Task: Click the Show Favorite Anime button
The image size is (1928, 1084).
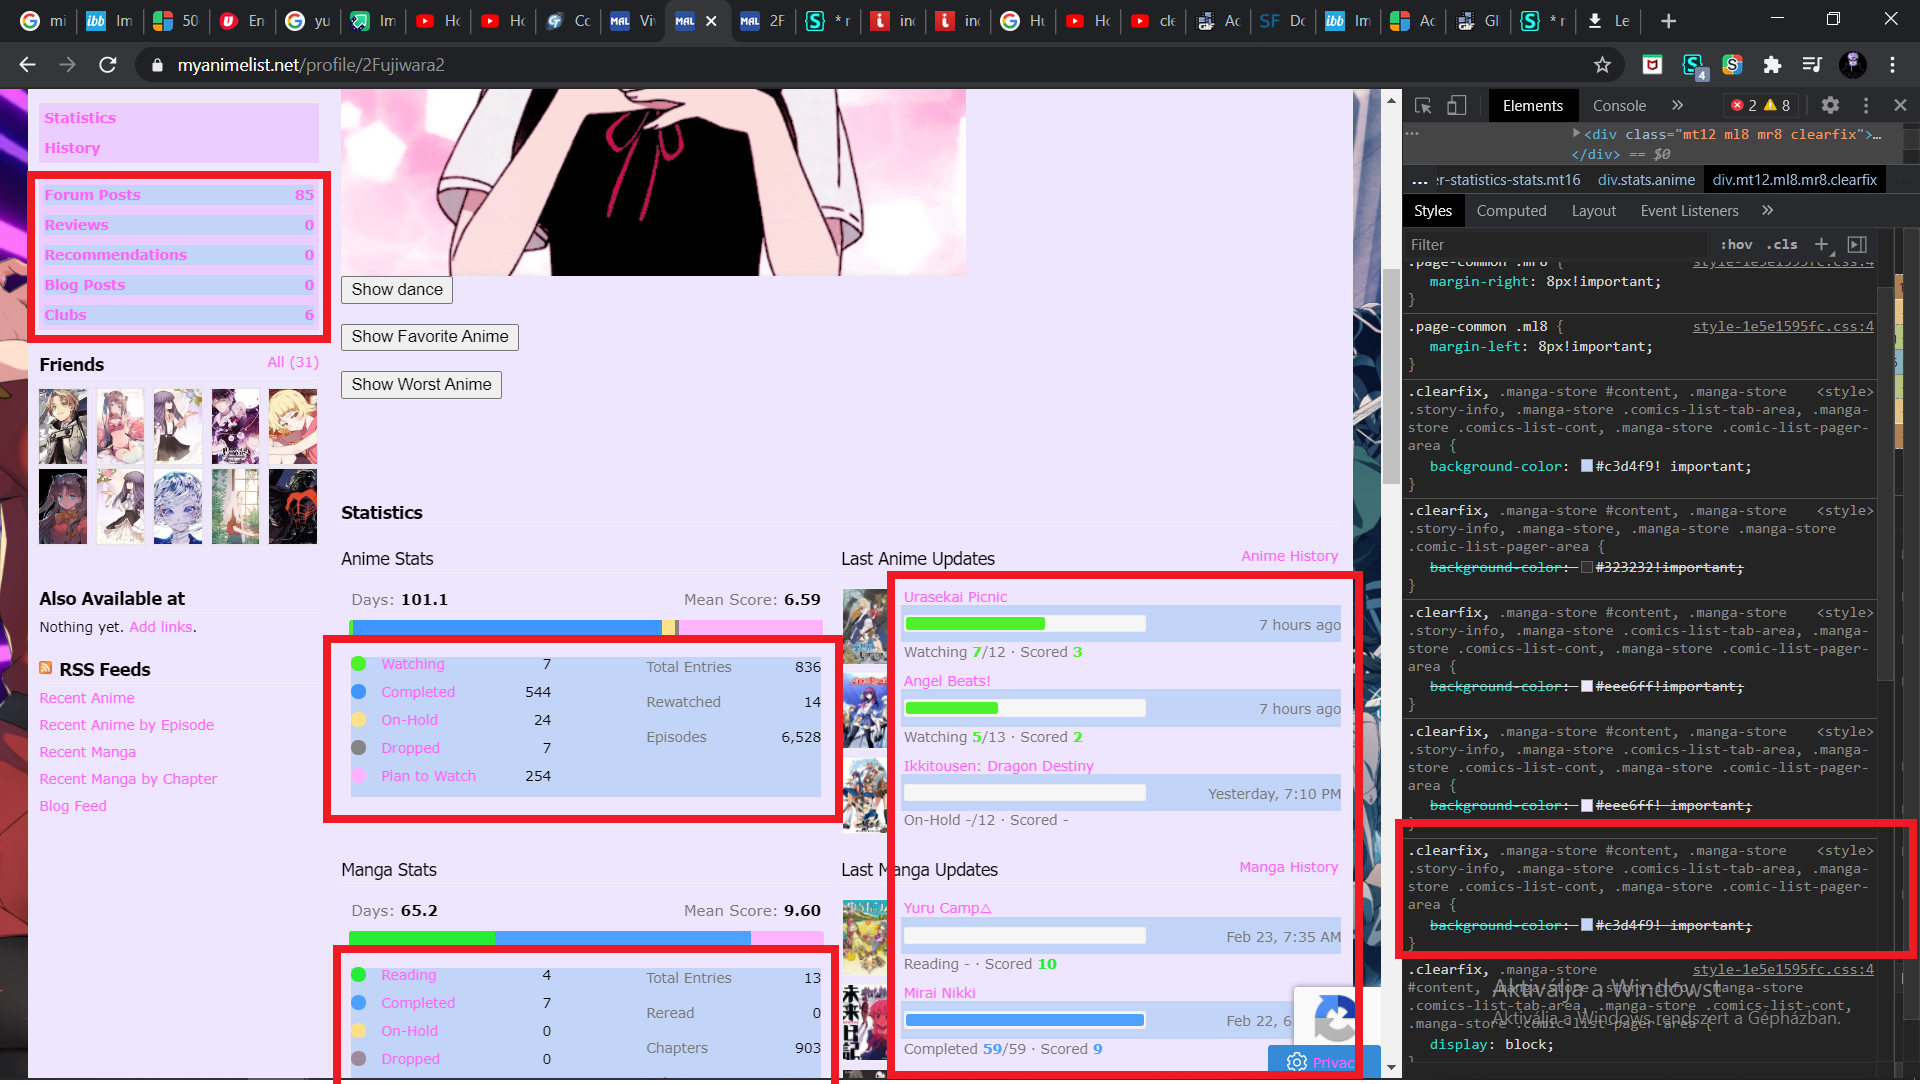Action: 430,337
